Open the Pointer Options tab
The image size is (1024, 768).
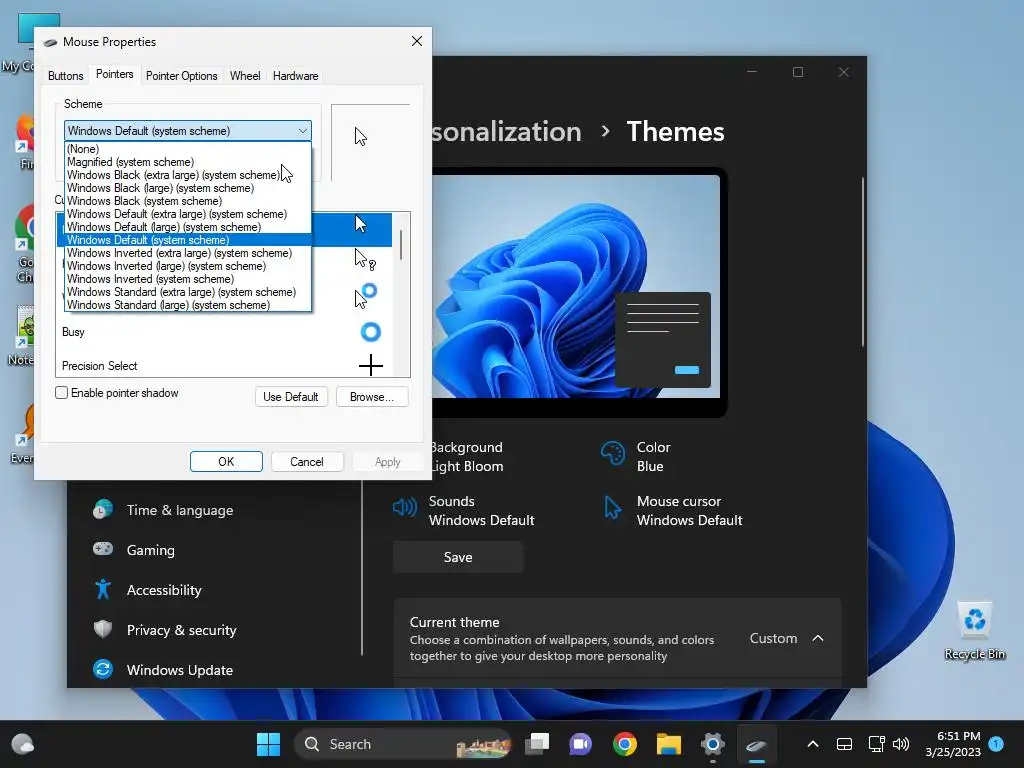(x=182, y=76)
